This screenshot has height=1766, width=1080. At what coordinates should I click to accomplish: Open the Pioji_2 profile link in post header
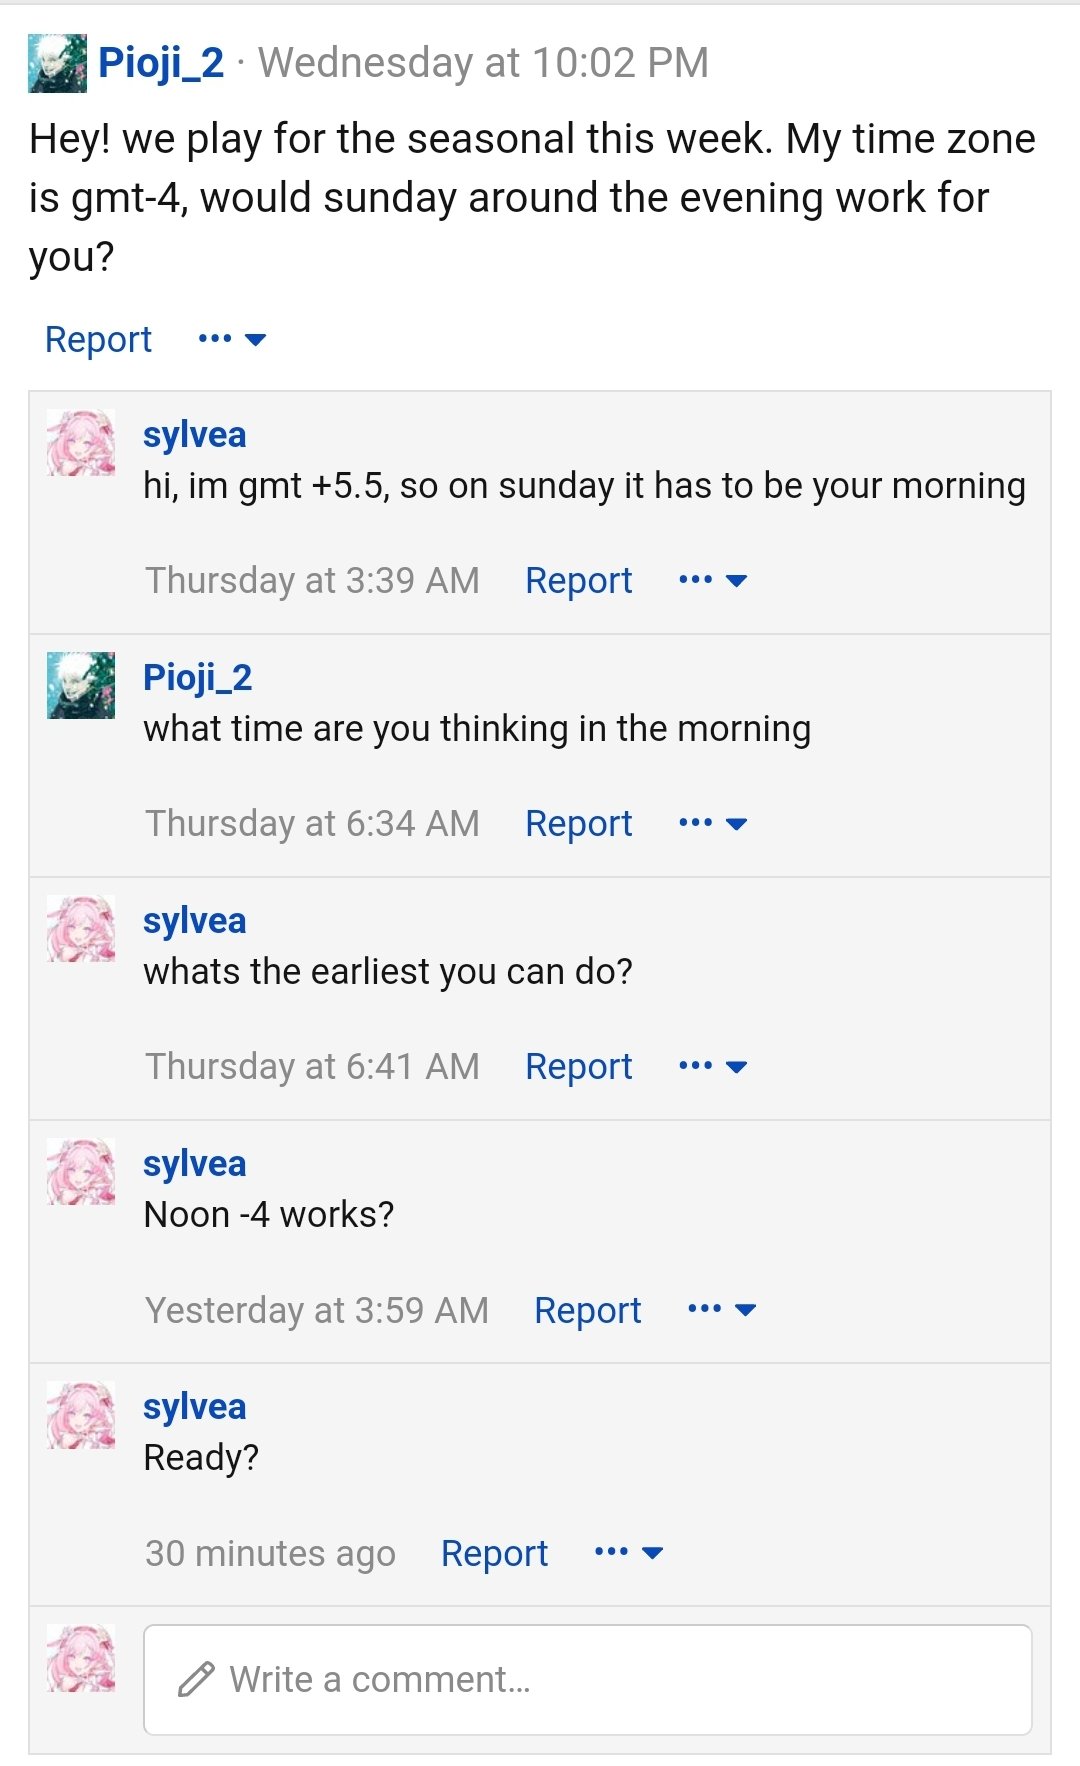click(x=161, y=63)
